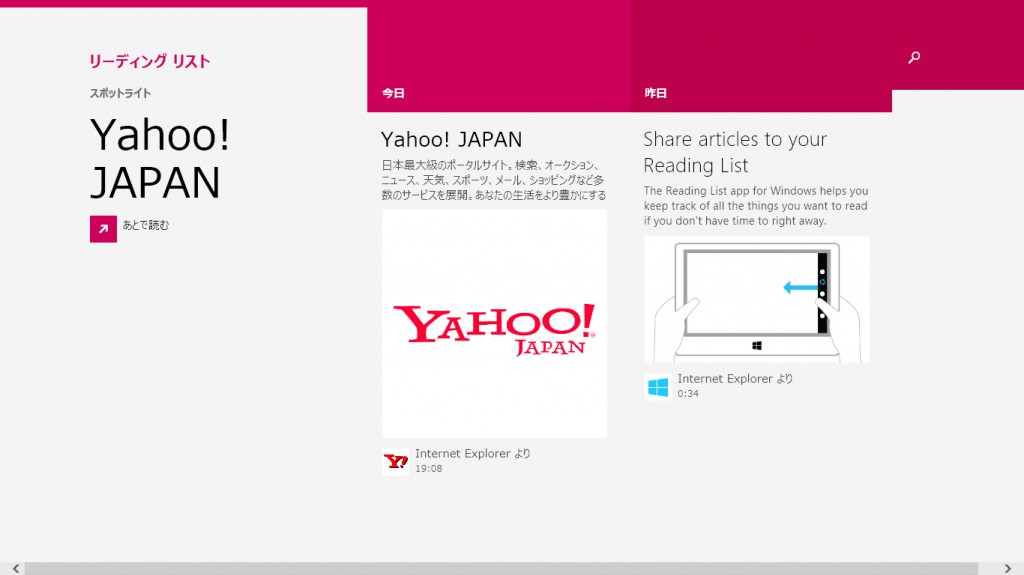Click the Windows logo favicon icon

click(x=658, y=387)
